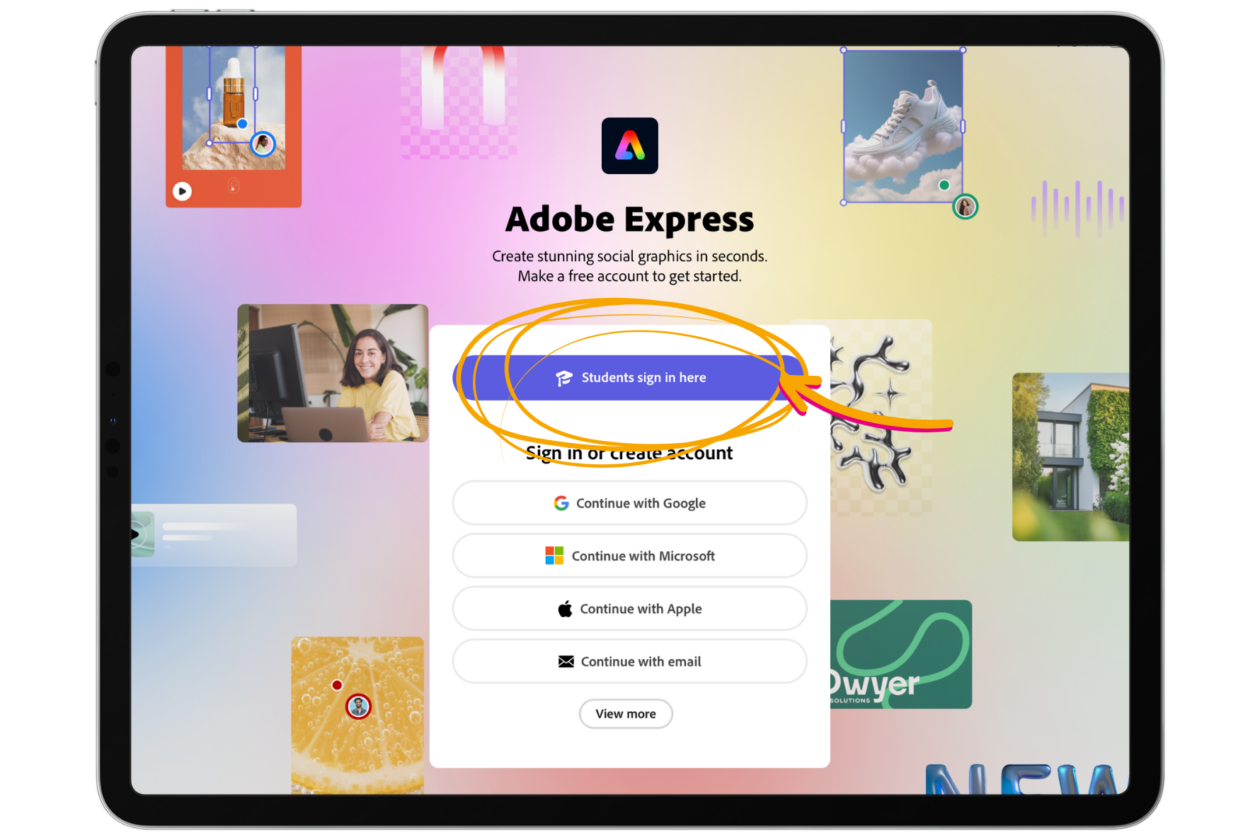Select Students sign in here
Viewport: 1260px width, 840px height.
[630, 378]
